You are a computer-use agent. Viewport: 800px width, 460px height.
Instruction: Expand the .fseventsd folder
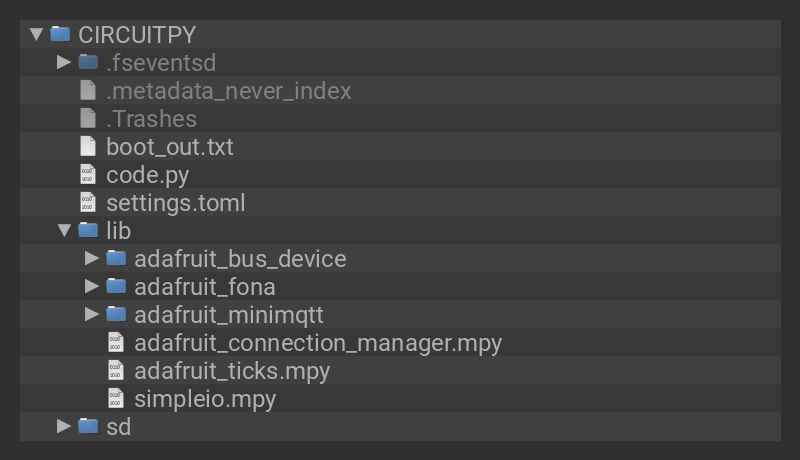65,62
